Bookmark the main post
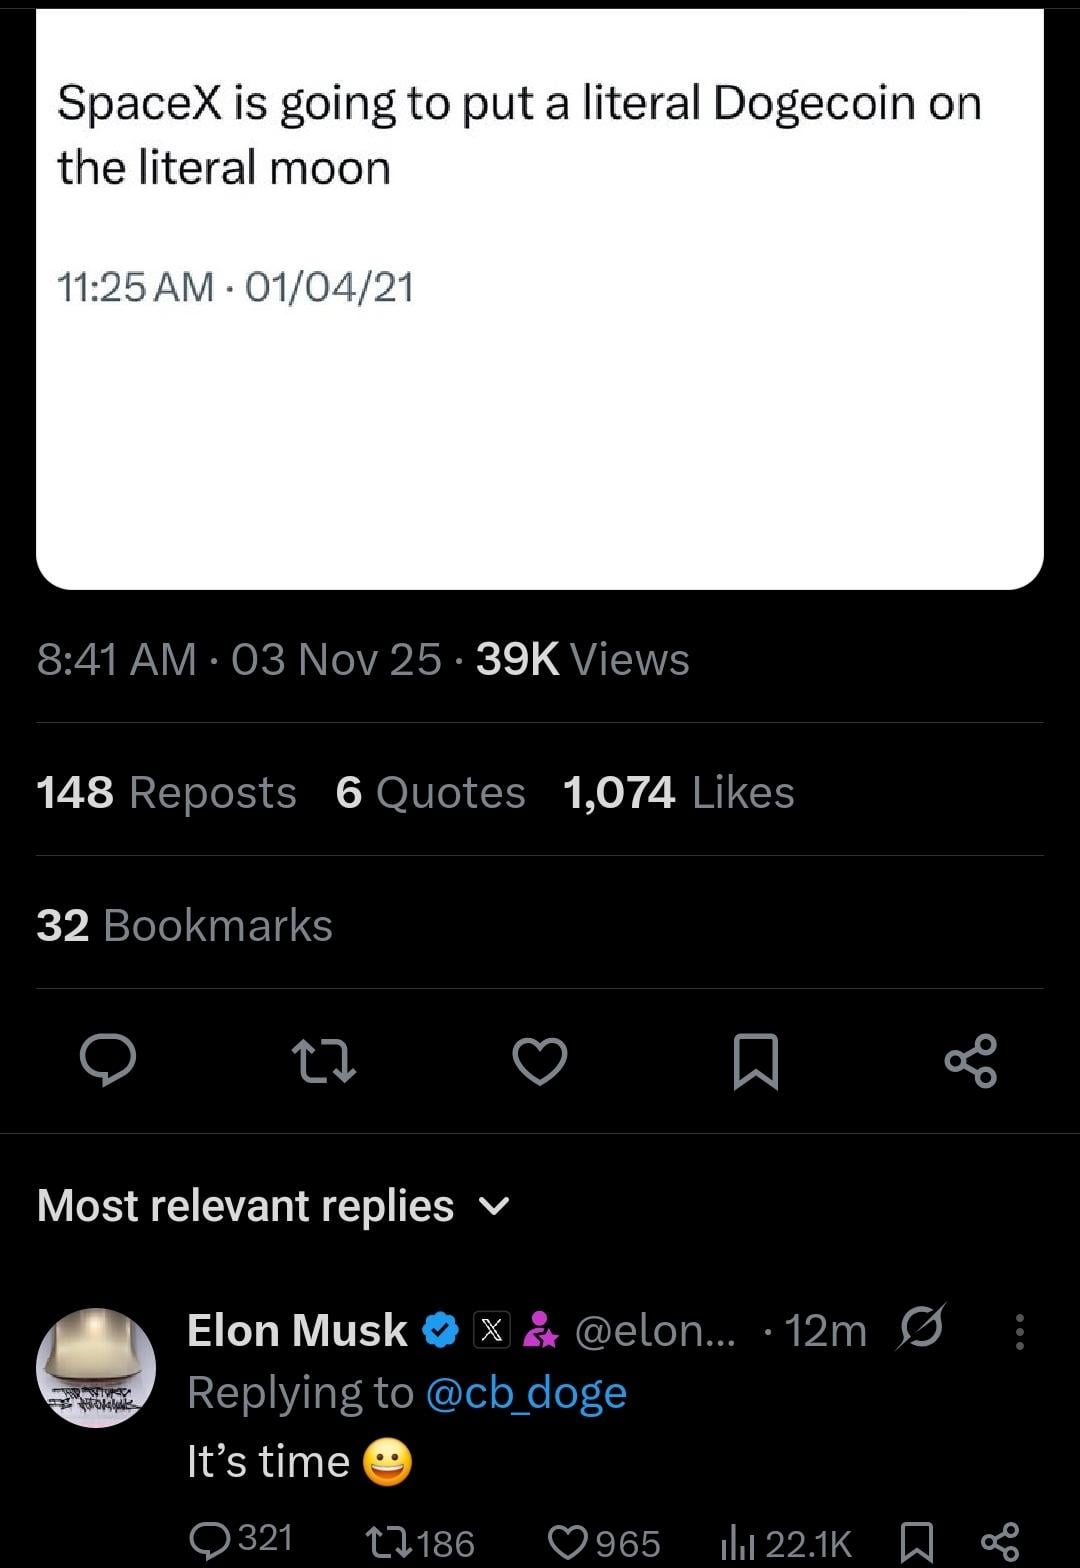Screen dimensions: 1080x1568 pos(756,1060)
